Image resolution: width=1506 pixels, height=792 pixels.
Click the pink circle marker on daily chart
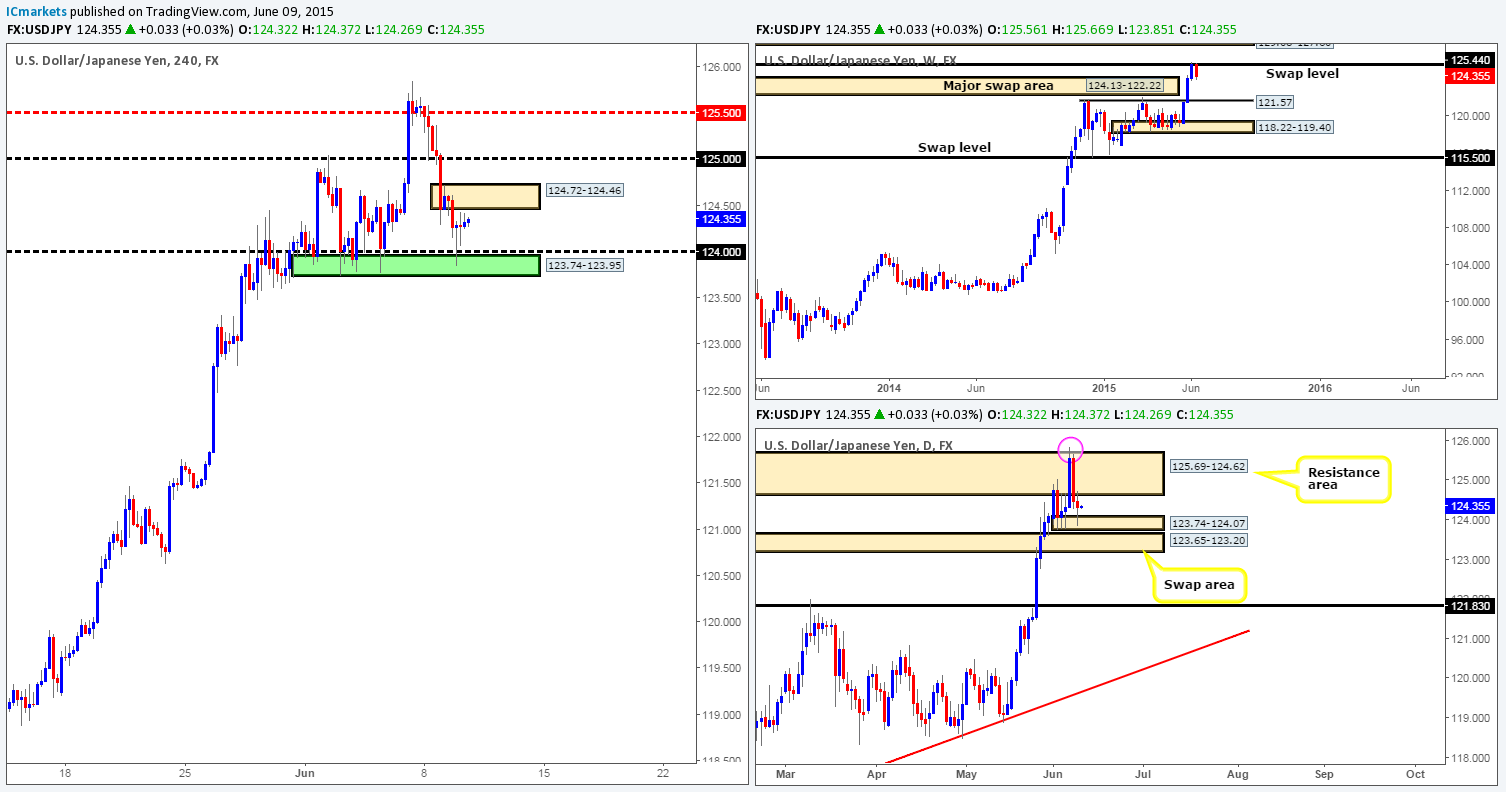pyautogui.click(x=1070, y=448)
